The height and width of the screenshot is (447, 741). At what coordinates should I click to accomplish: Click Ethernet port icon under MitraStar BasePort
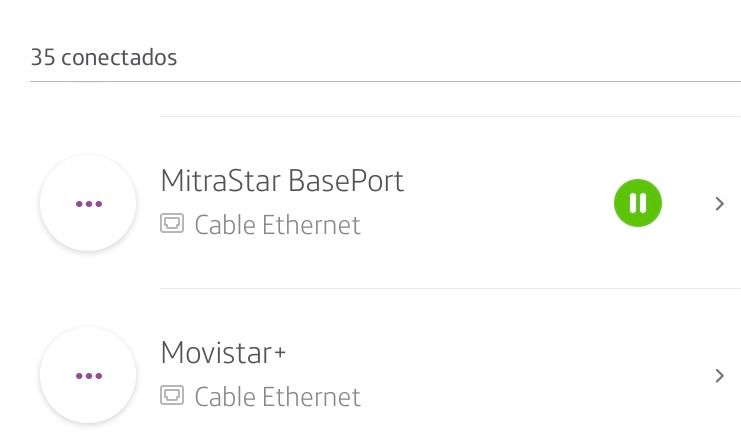click(172, 224)
